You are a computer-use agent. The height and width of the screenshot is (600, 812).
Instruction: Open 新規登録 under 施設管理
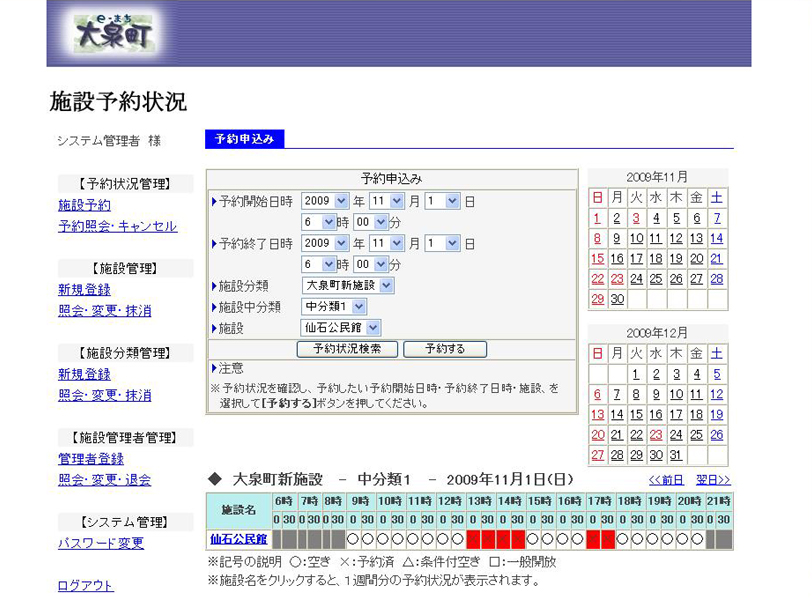pyautogui.click(x=84, y=289)
